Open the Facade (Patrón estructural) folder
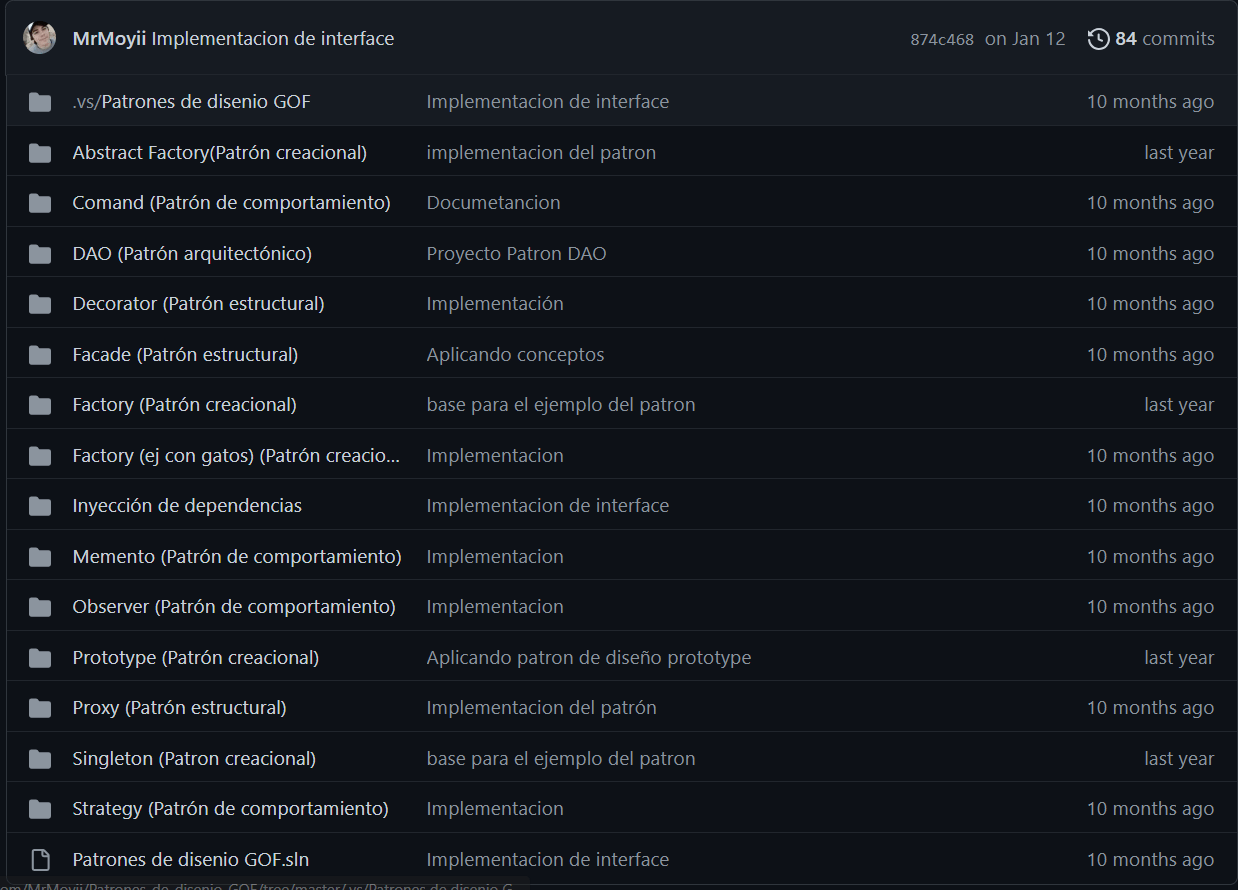 (185, 355)
